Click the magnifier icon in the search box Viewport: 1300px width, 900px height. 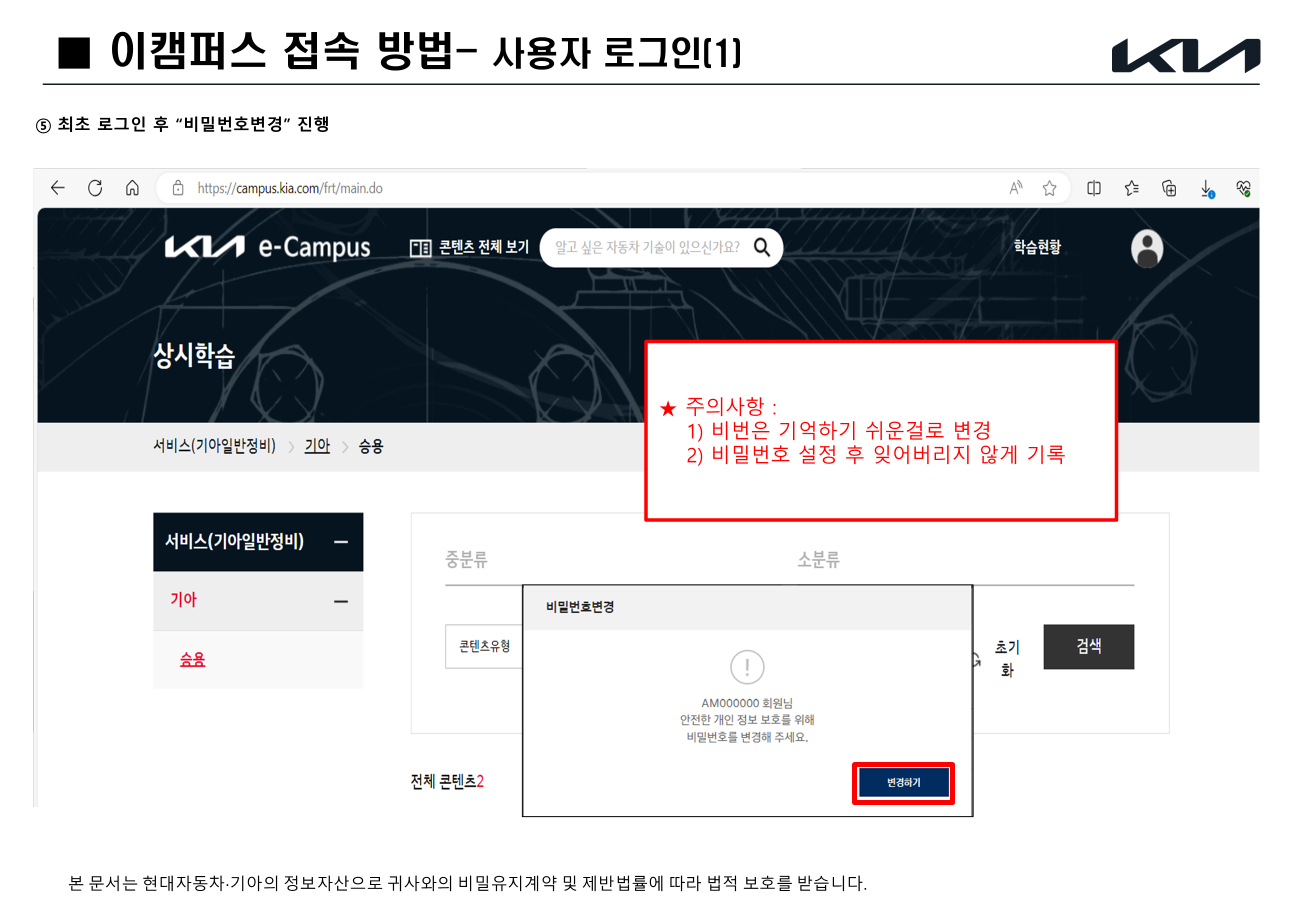pos(762,247)
